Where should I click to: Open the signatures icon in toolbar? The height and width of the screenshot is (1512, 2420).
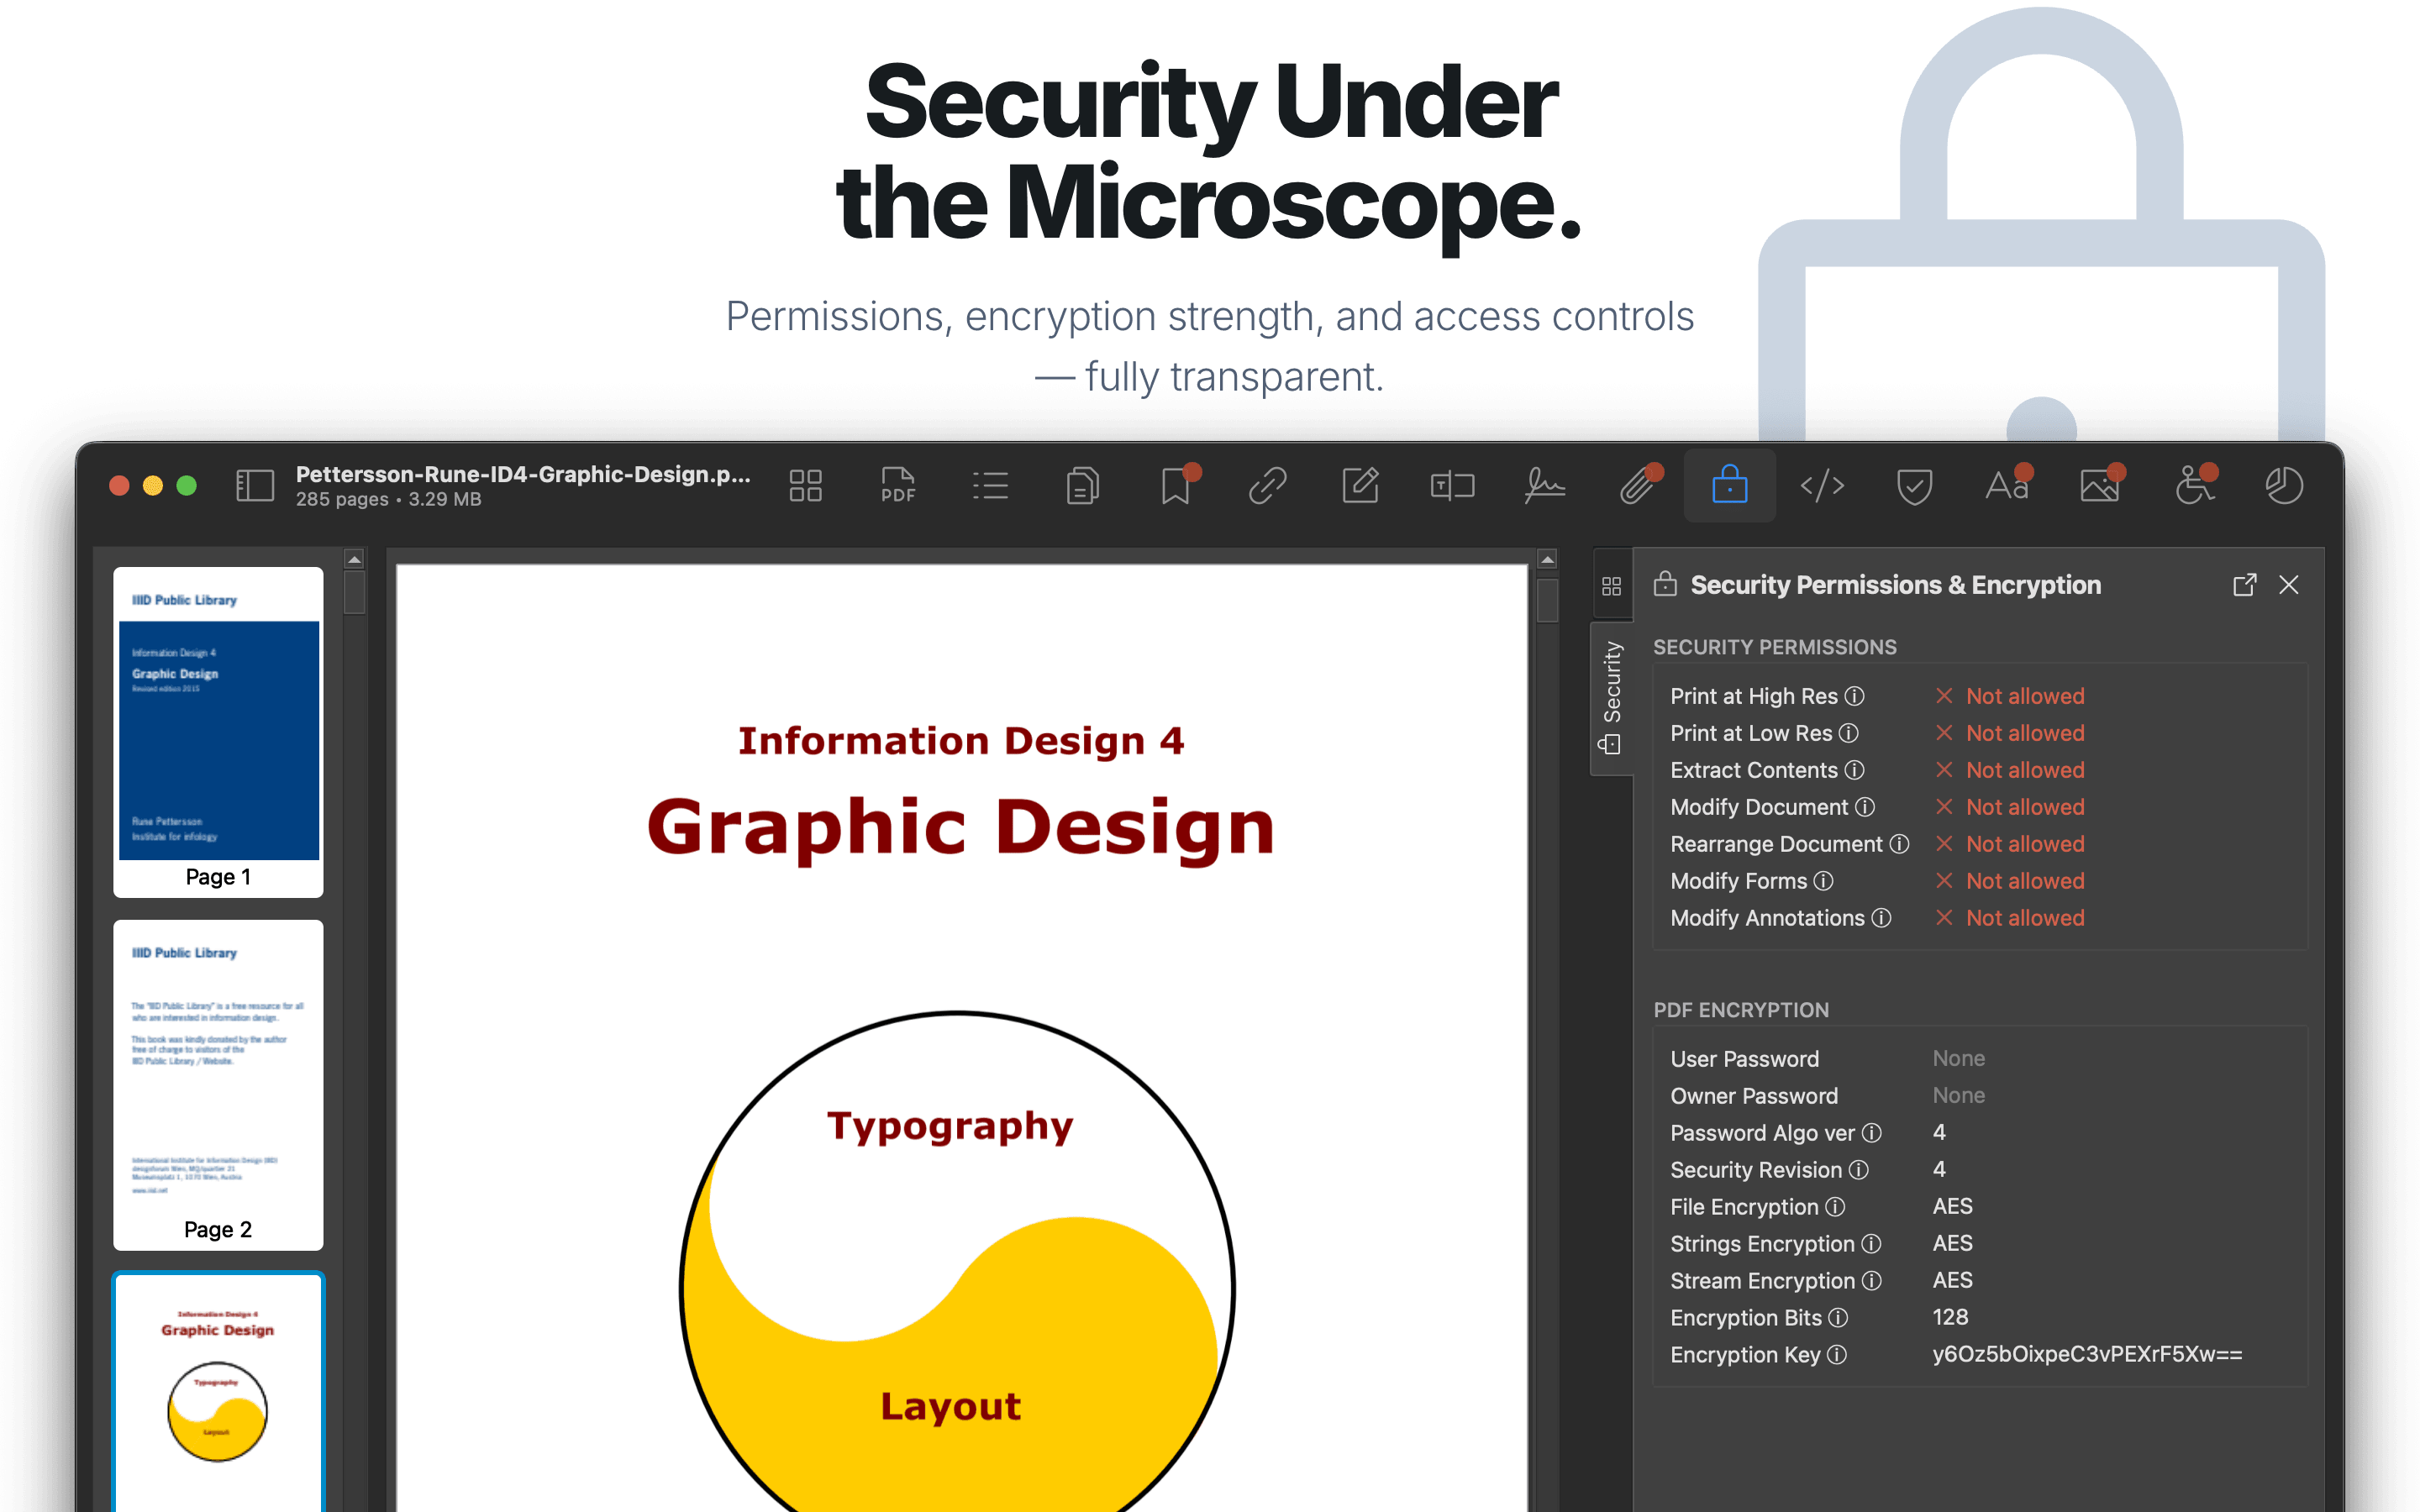pyautogui.click(x=1545, y=486)
